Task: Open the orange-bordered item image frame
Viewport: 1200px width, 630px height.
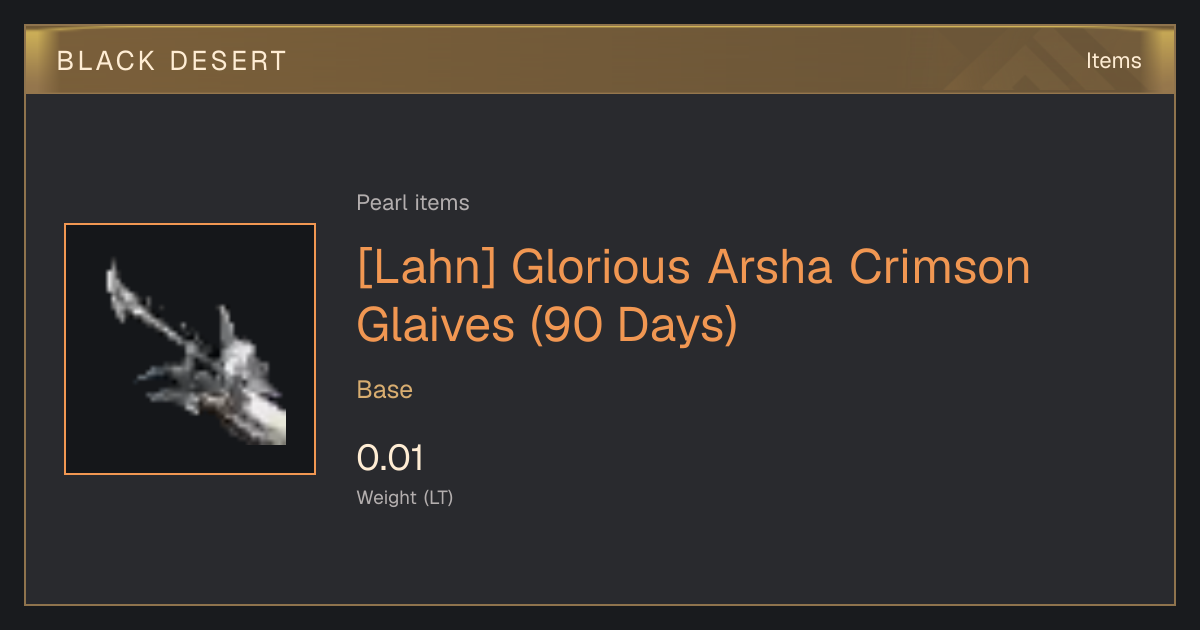Action: (x=190, y=349)
